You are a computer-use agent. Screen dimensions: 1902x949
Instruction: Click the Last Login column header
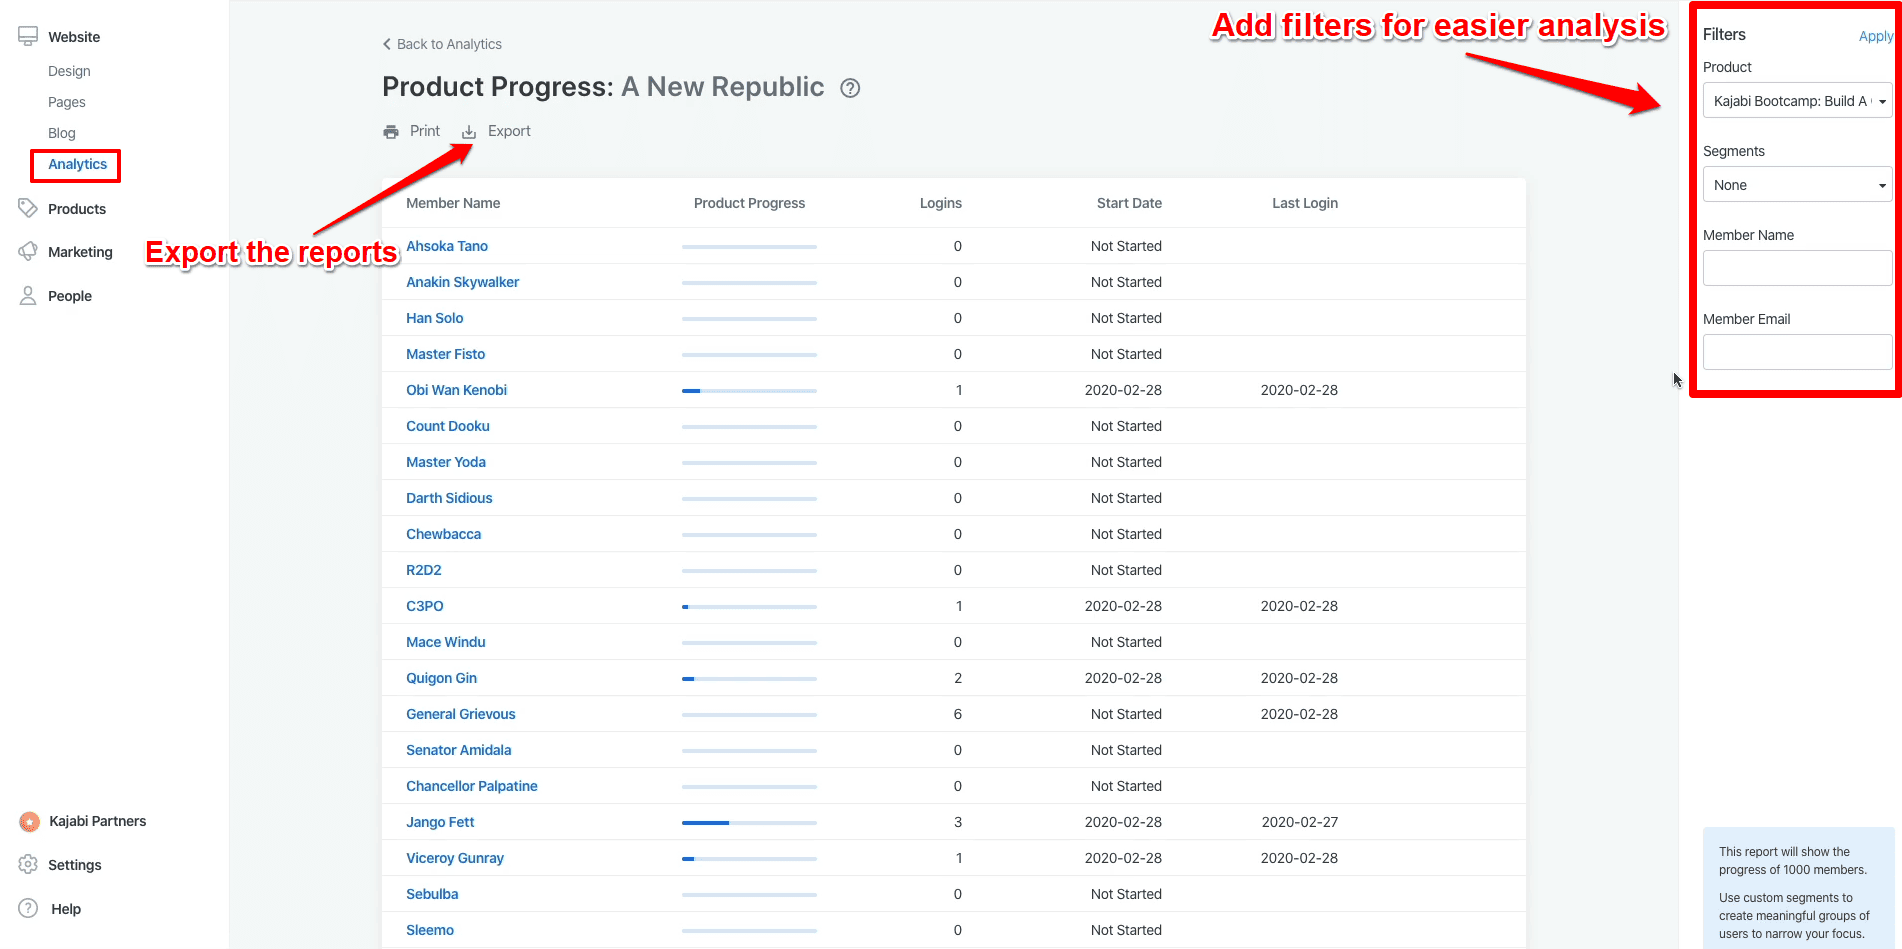(1305, 203)
